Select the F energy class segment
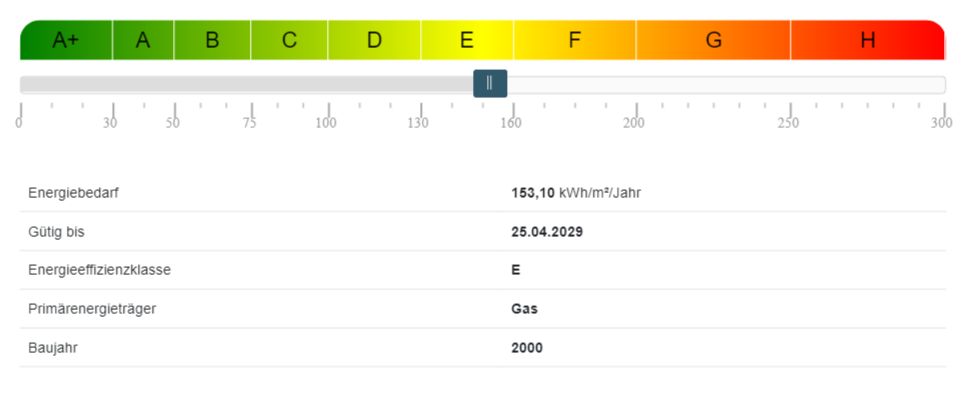Viewport: 966px width, 403px height. pos(574,40)
